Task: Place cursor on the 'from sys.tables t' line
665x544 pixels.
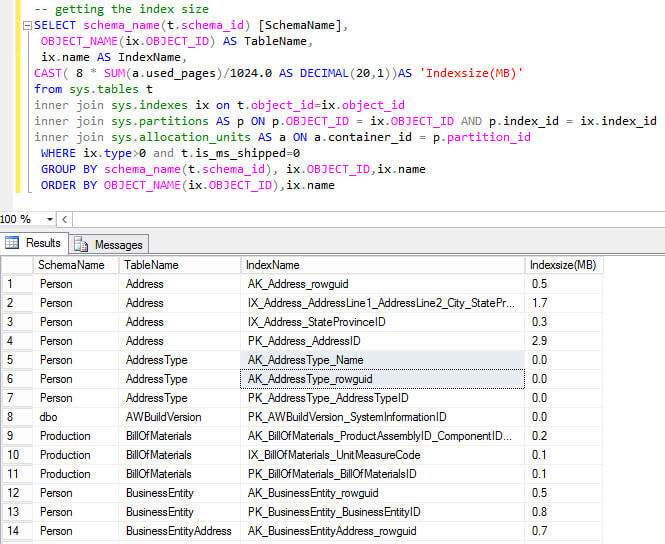Action: [x=95, y=89]
